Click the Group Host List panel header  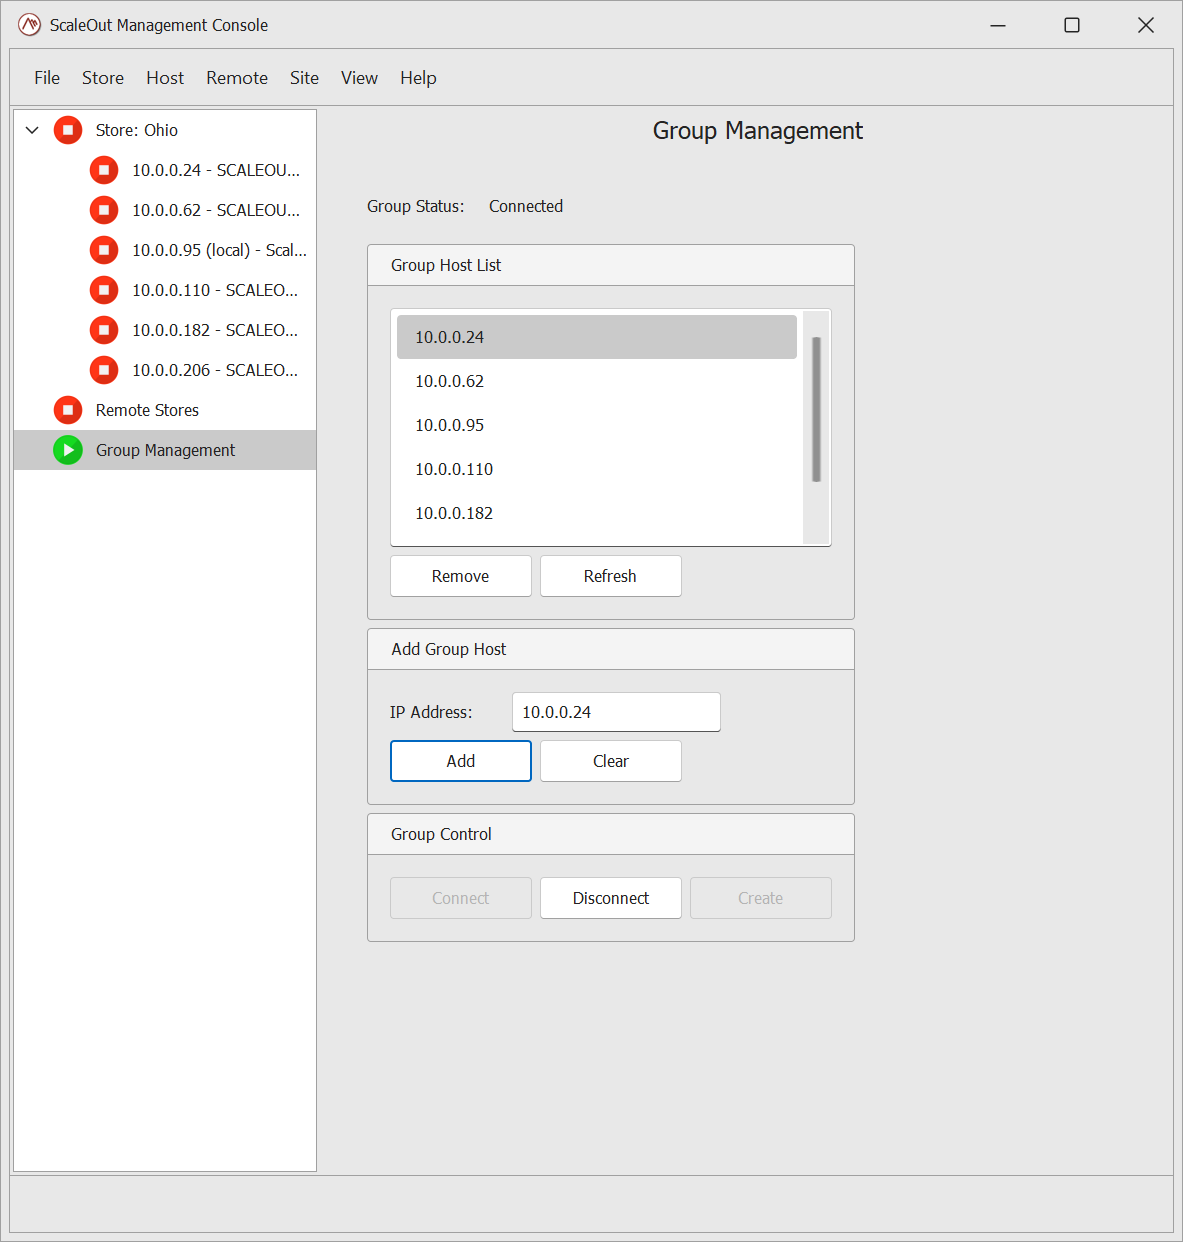tap(611, 265)
